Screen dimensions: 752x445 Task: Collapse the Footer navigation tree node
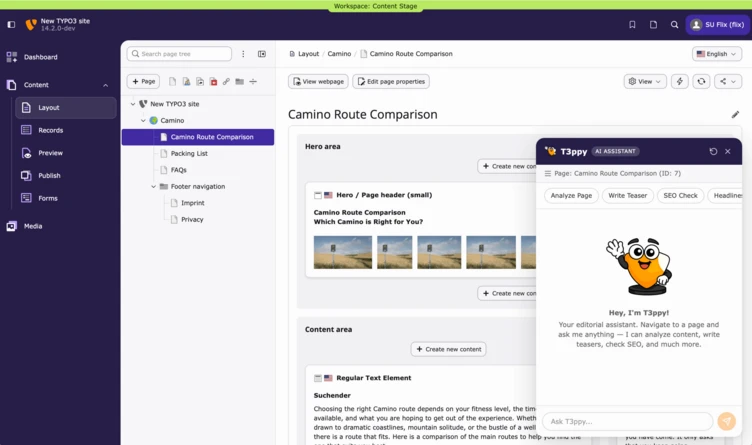coord(153,187)
